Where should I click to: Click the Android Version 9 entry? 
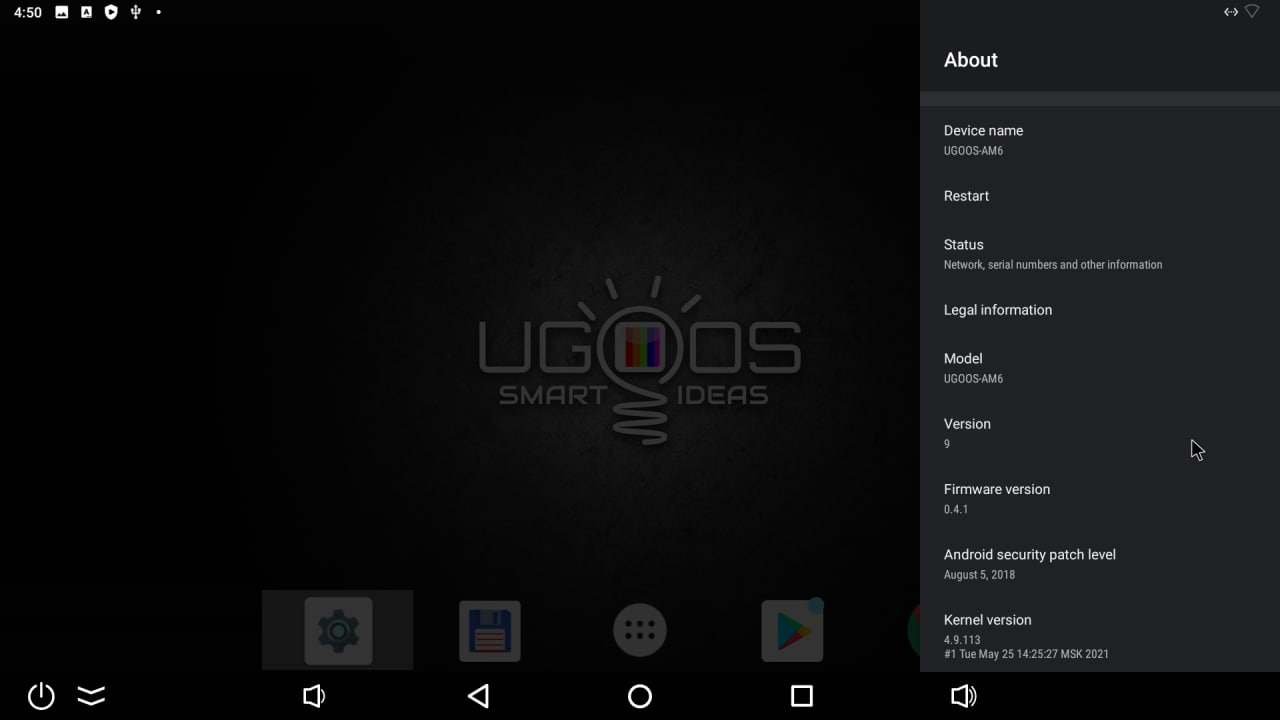click(x=1100, y=433)
